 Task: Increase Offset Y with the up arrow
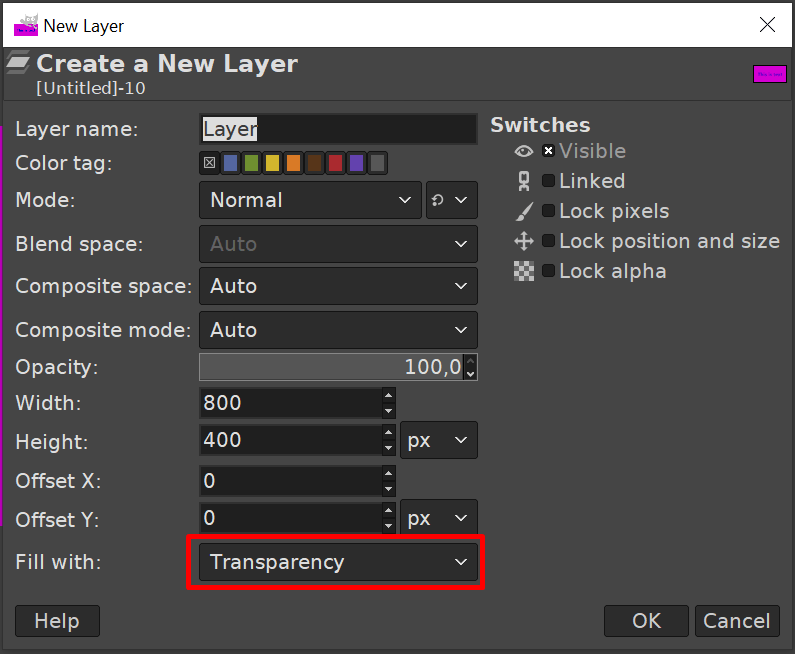coord(388,511)
